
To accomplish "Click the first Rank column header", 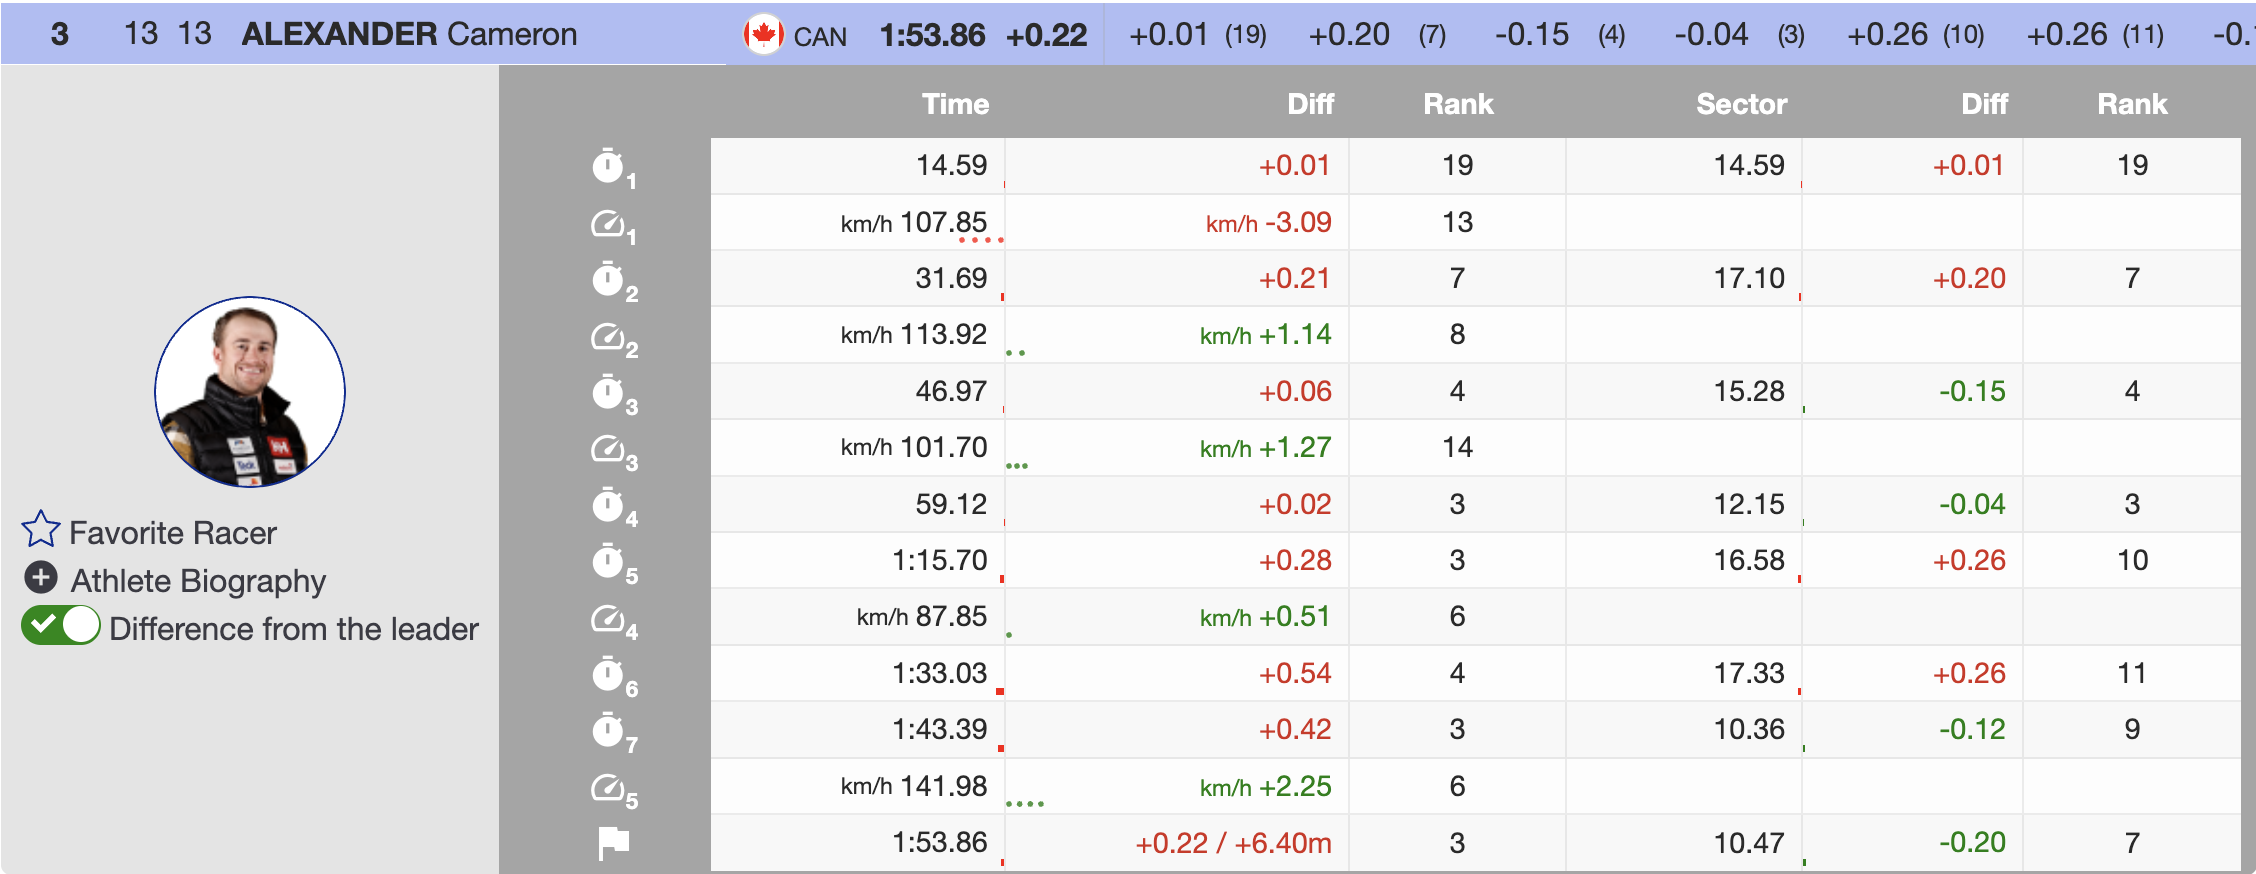I will click(x=1458, y=104).
